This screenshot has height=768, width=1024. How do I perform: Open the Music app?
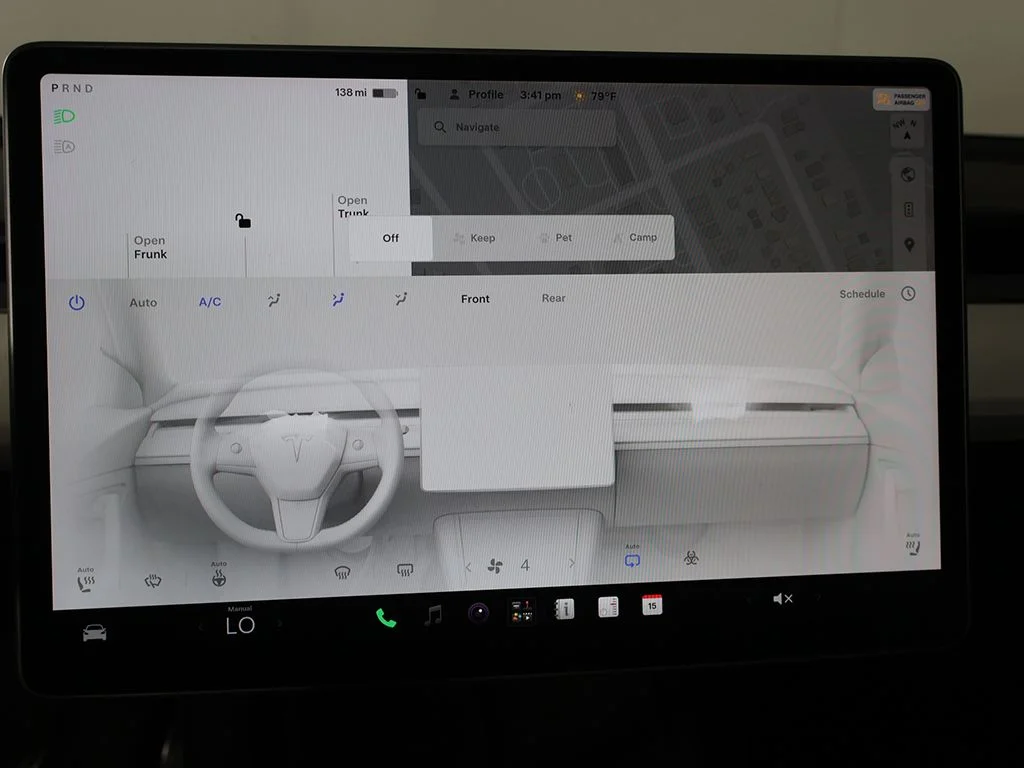pos(433,615)
